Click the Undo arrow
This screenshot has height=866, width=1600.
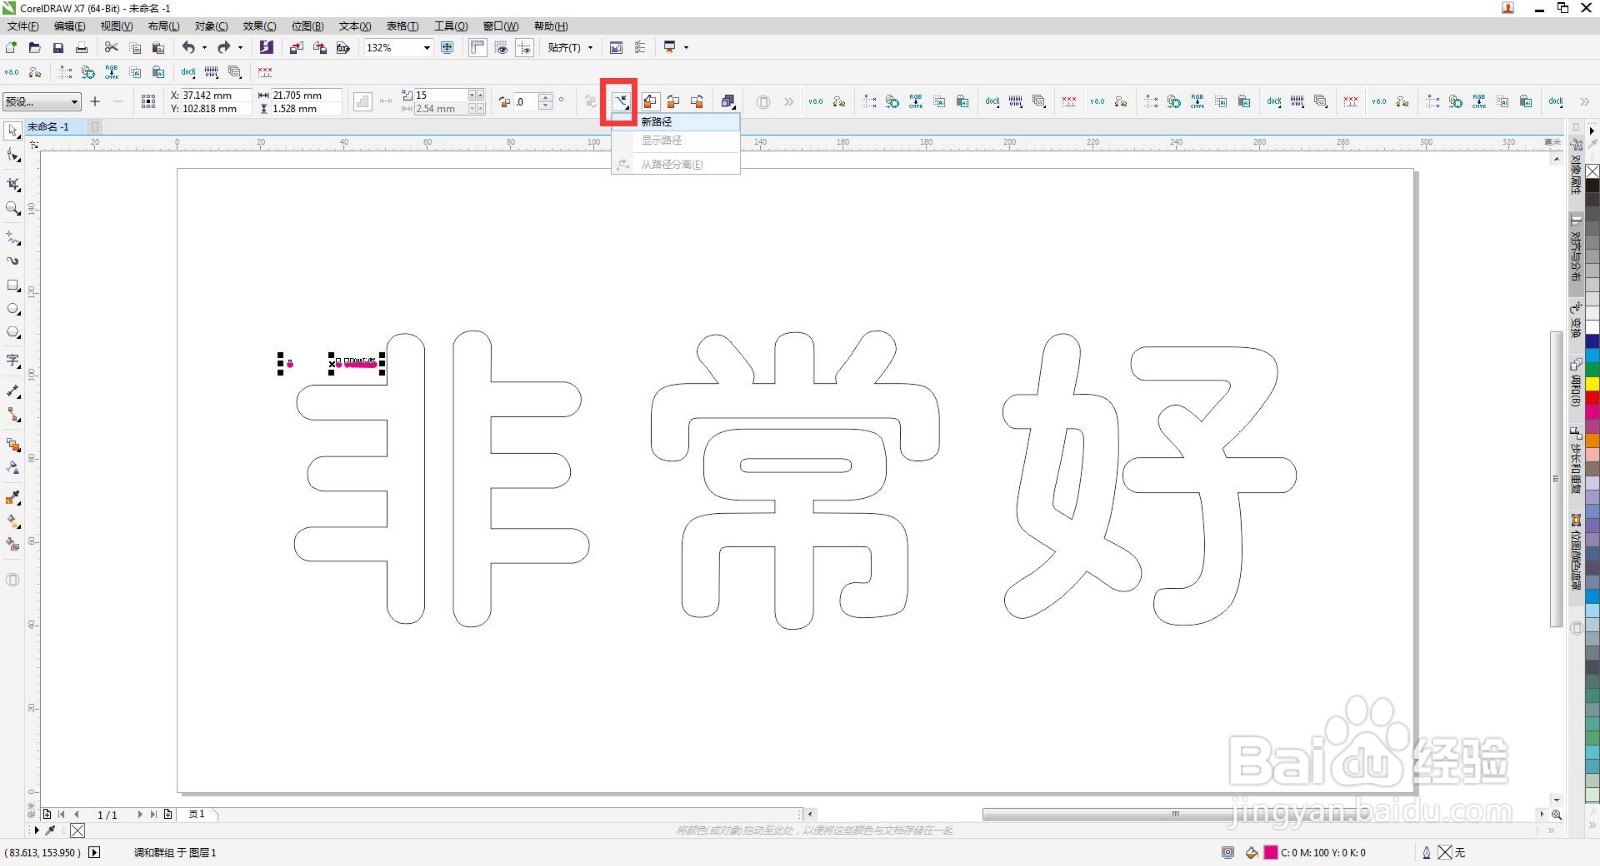tap(187, 47)
